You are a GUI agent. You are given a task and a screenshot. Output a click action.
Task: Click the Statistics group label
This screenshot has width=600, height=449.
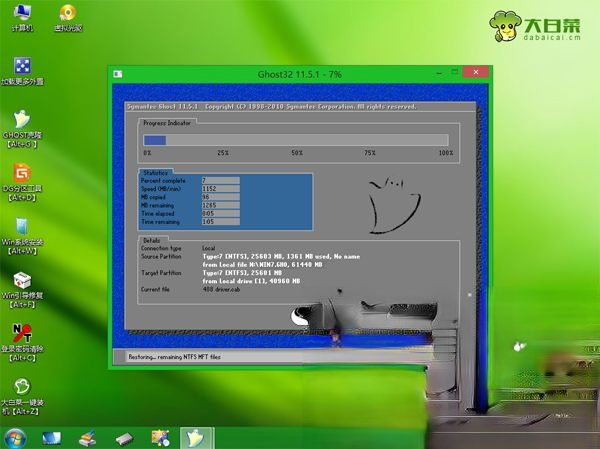coord(155,173)
